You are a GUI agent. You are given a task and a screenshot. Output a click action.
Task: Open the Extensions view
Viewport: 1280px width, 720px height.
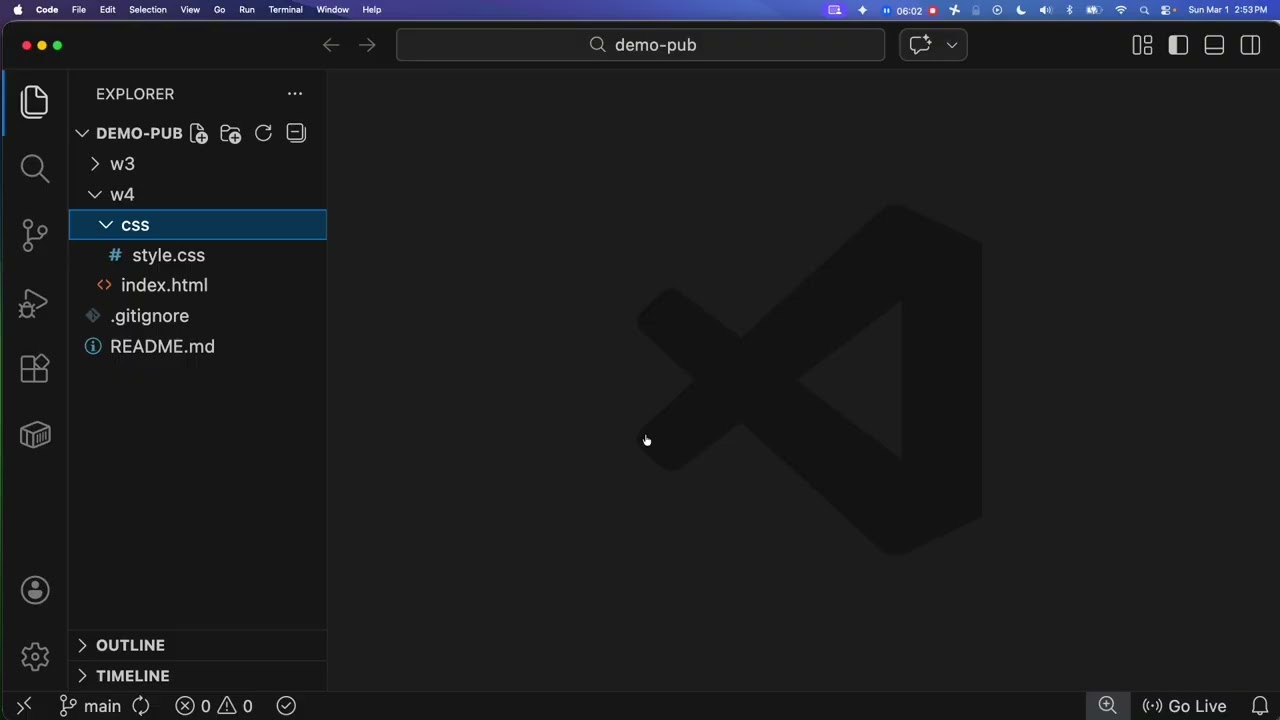(x=35, y=369)
